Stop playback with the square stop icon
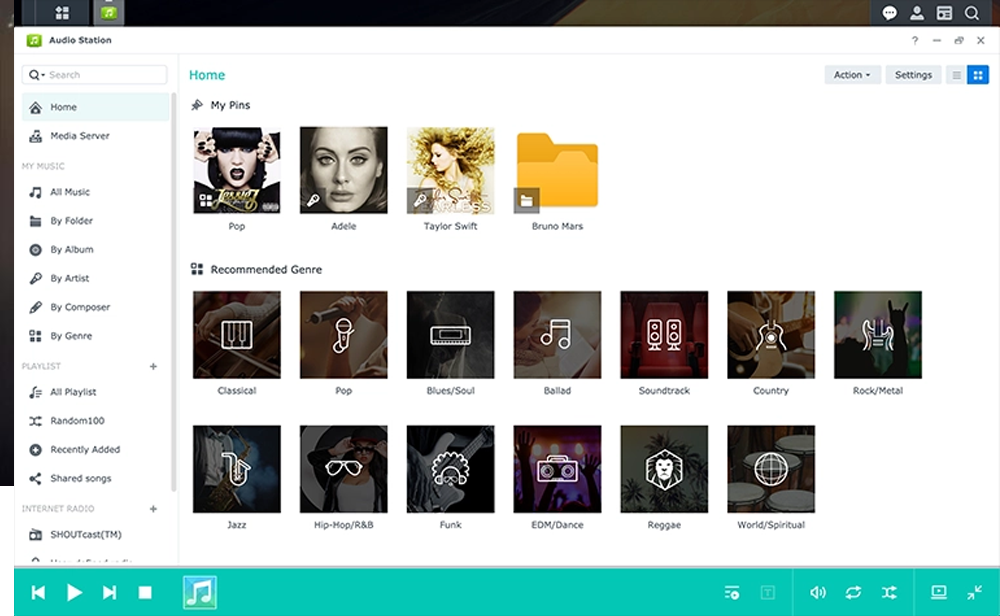This screenshot has width=1000, height=616. tap(145, 593)
